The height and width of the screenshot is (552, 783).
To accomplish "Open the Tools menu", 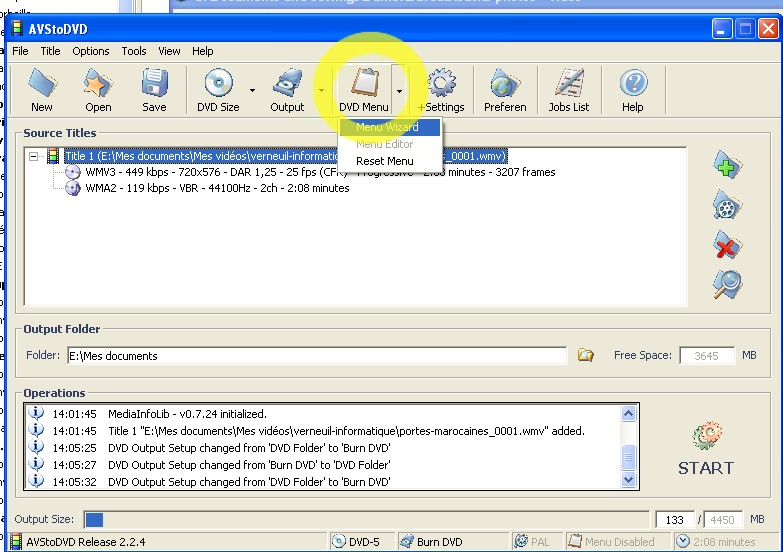I will (134, 51).
